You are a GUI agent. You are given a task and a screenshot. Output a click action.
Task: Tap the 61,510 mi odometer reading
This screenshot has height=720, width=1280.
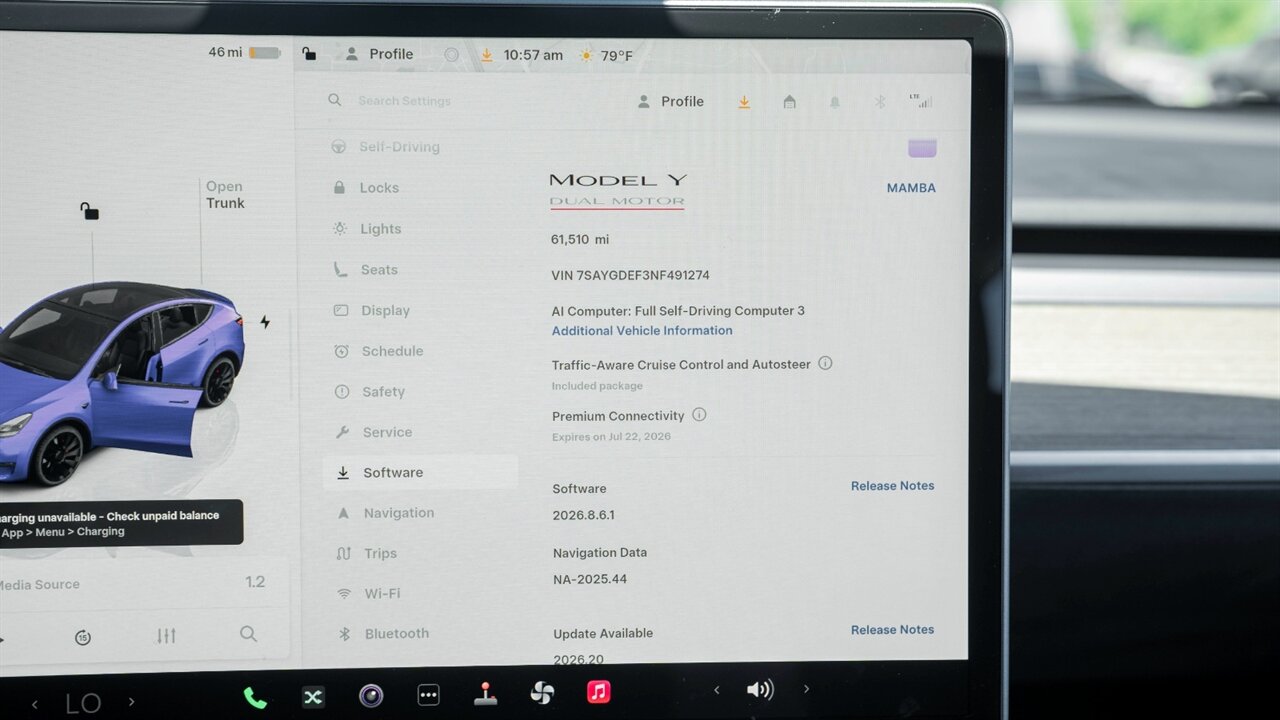coord(580,240)
